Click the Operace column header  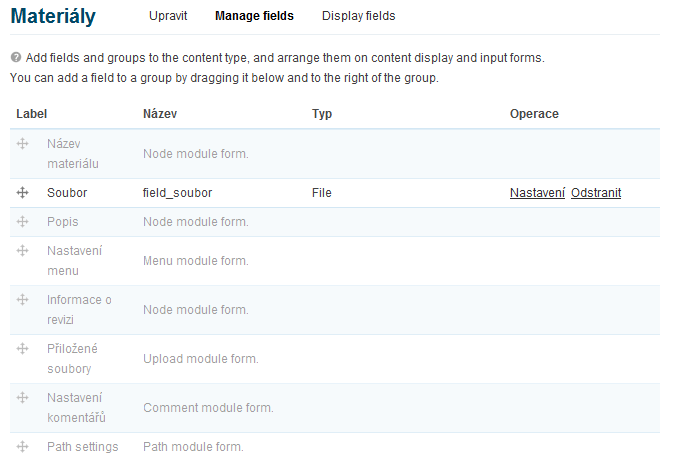(534, 114)
